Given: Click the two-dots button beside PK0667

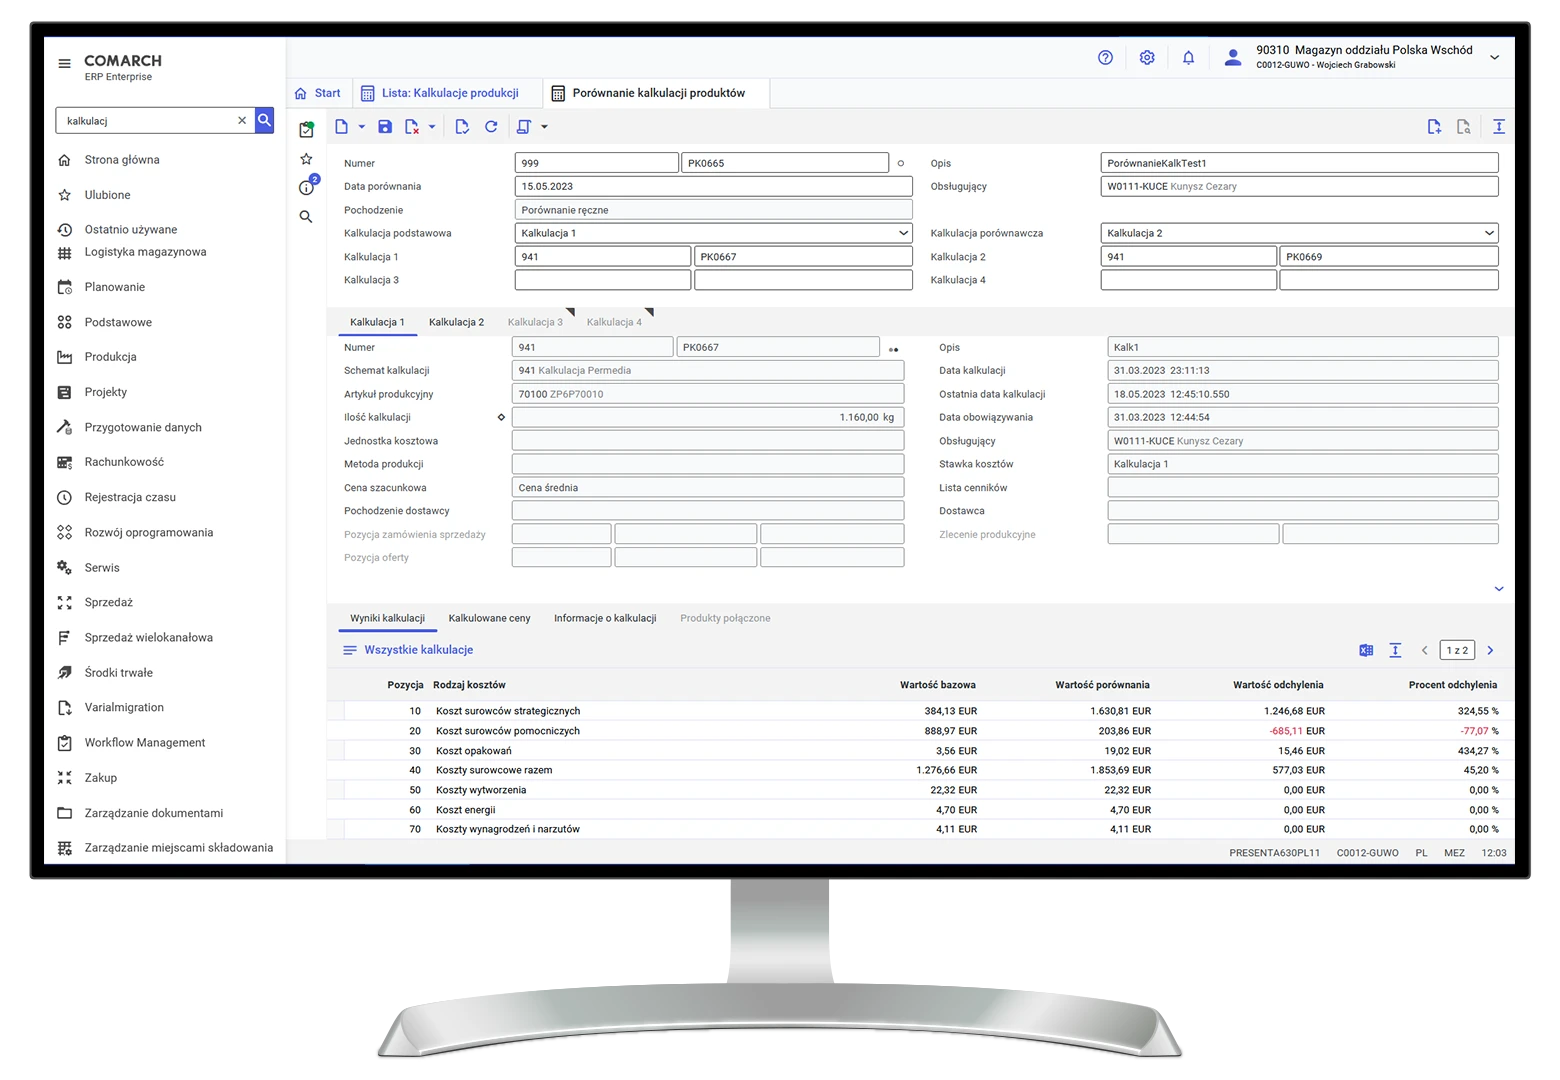Looking at the screenshot, I should click(x=894, y=350).
